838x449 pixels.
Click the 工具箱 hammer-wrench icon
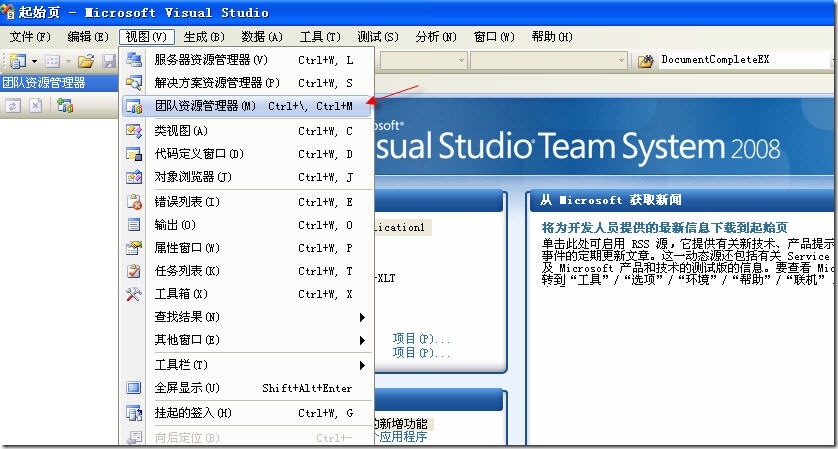pos(134,293)
